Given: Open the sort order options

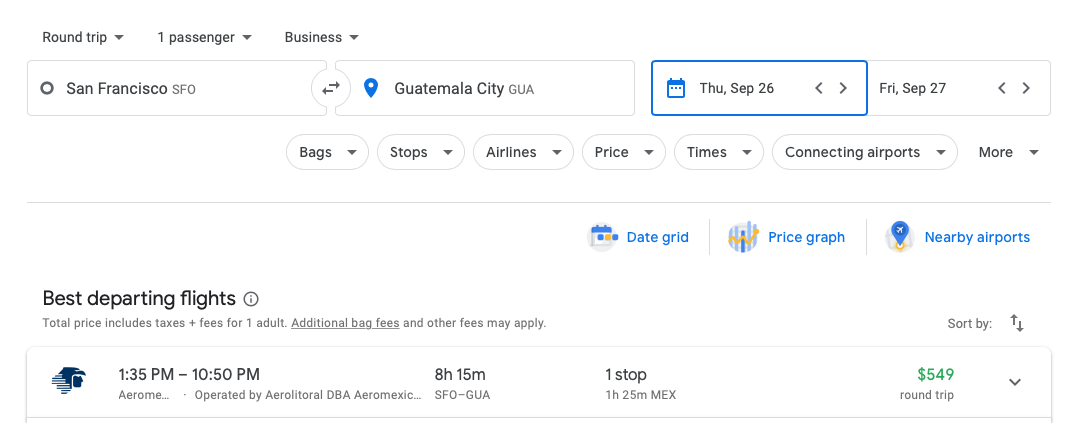Looking at the screenshot, I should coord(1017,323).
